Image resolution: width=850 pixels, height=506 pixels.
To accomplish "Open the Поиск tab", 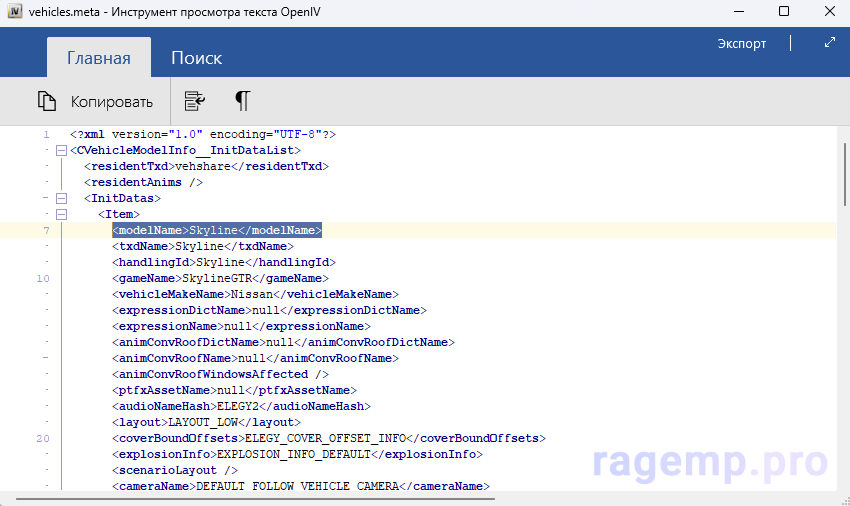I will (196, 58).
